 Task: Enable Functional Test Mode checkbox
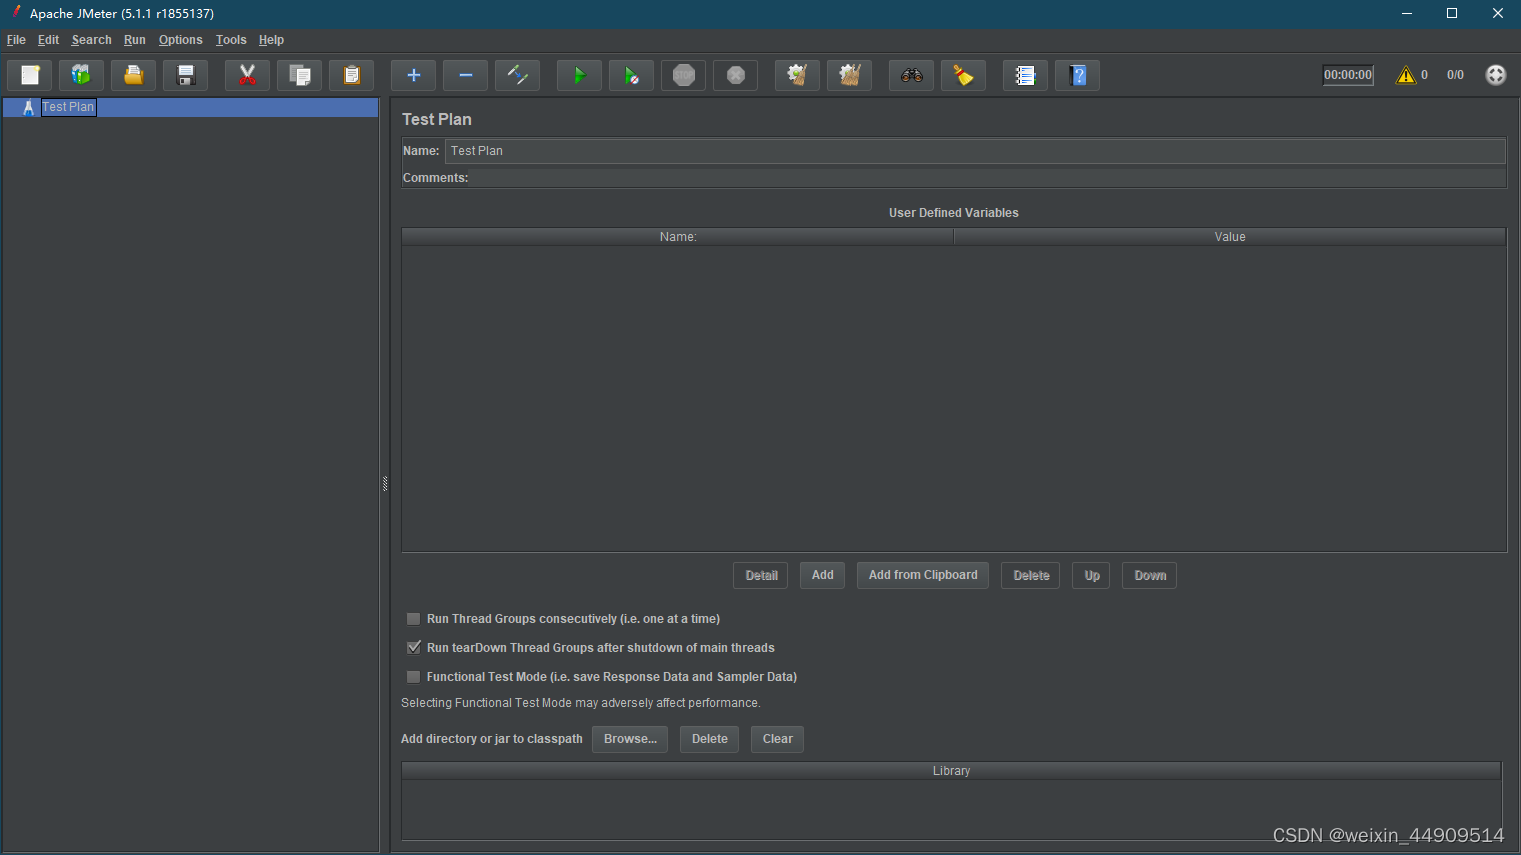pyautogui.click(x=413, y=677)
